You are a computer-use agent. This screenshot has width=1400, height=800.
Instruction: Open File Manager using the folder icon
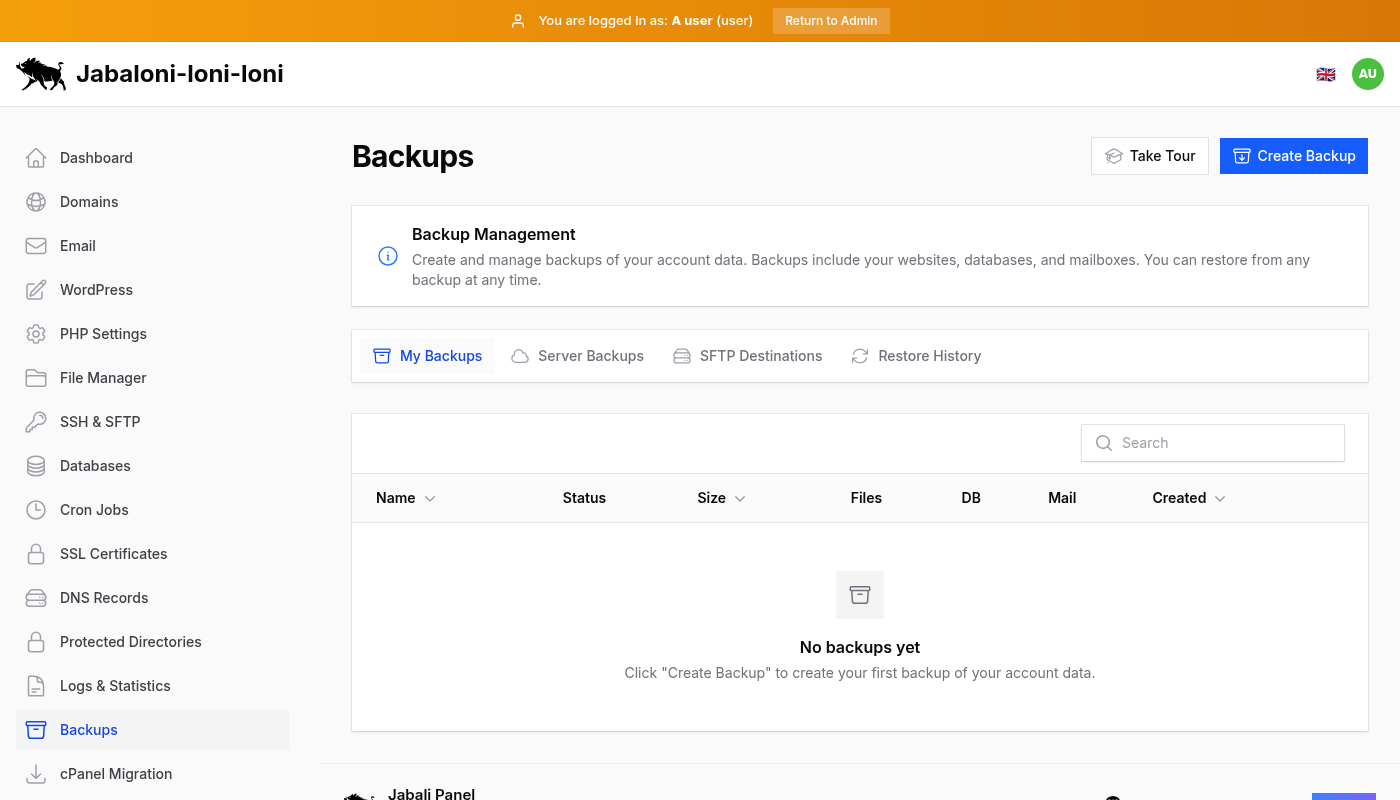36,377
